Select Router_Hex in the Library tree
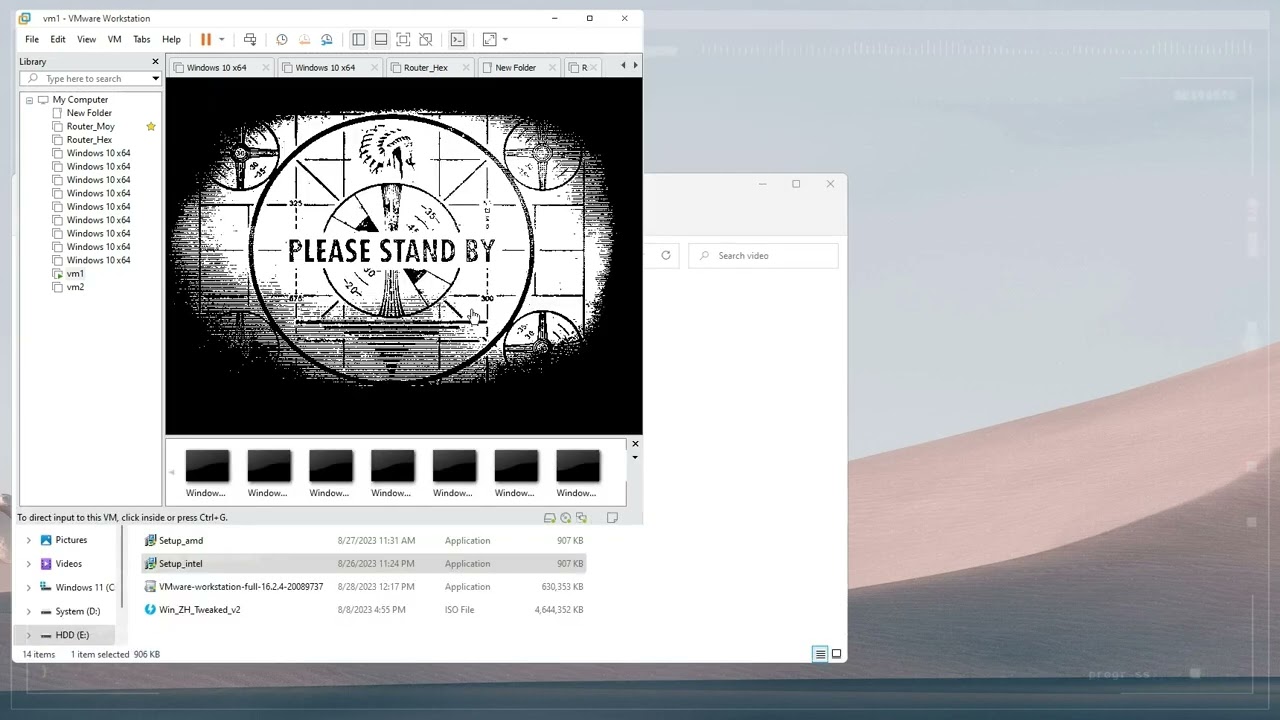Viewport: 1280px width, 720px height. click(89, 140)
